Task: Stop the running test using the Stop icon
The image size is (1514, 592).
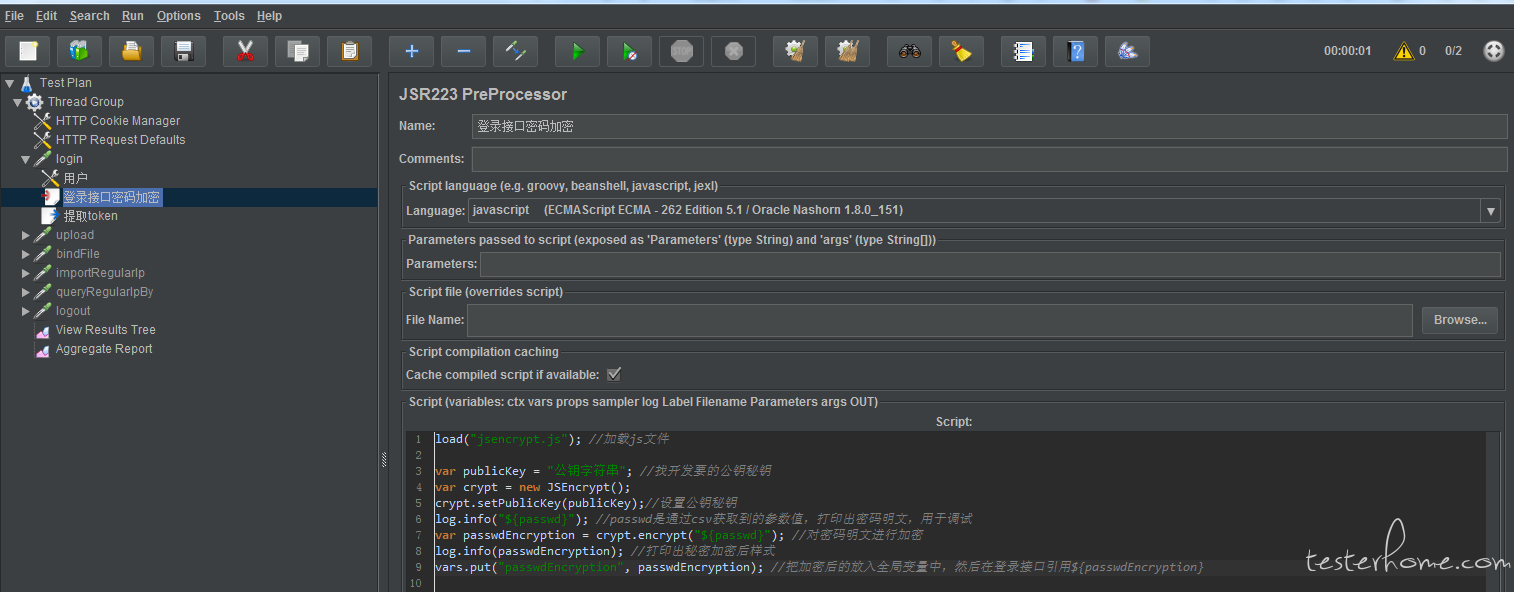Action: [681, 51]
